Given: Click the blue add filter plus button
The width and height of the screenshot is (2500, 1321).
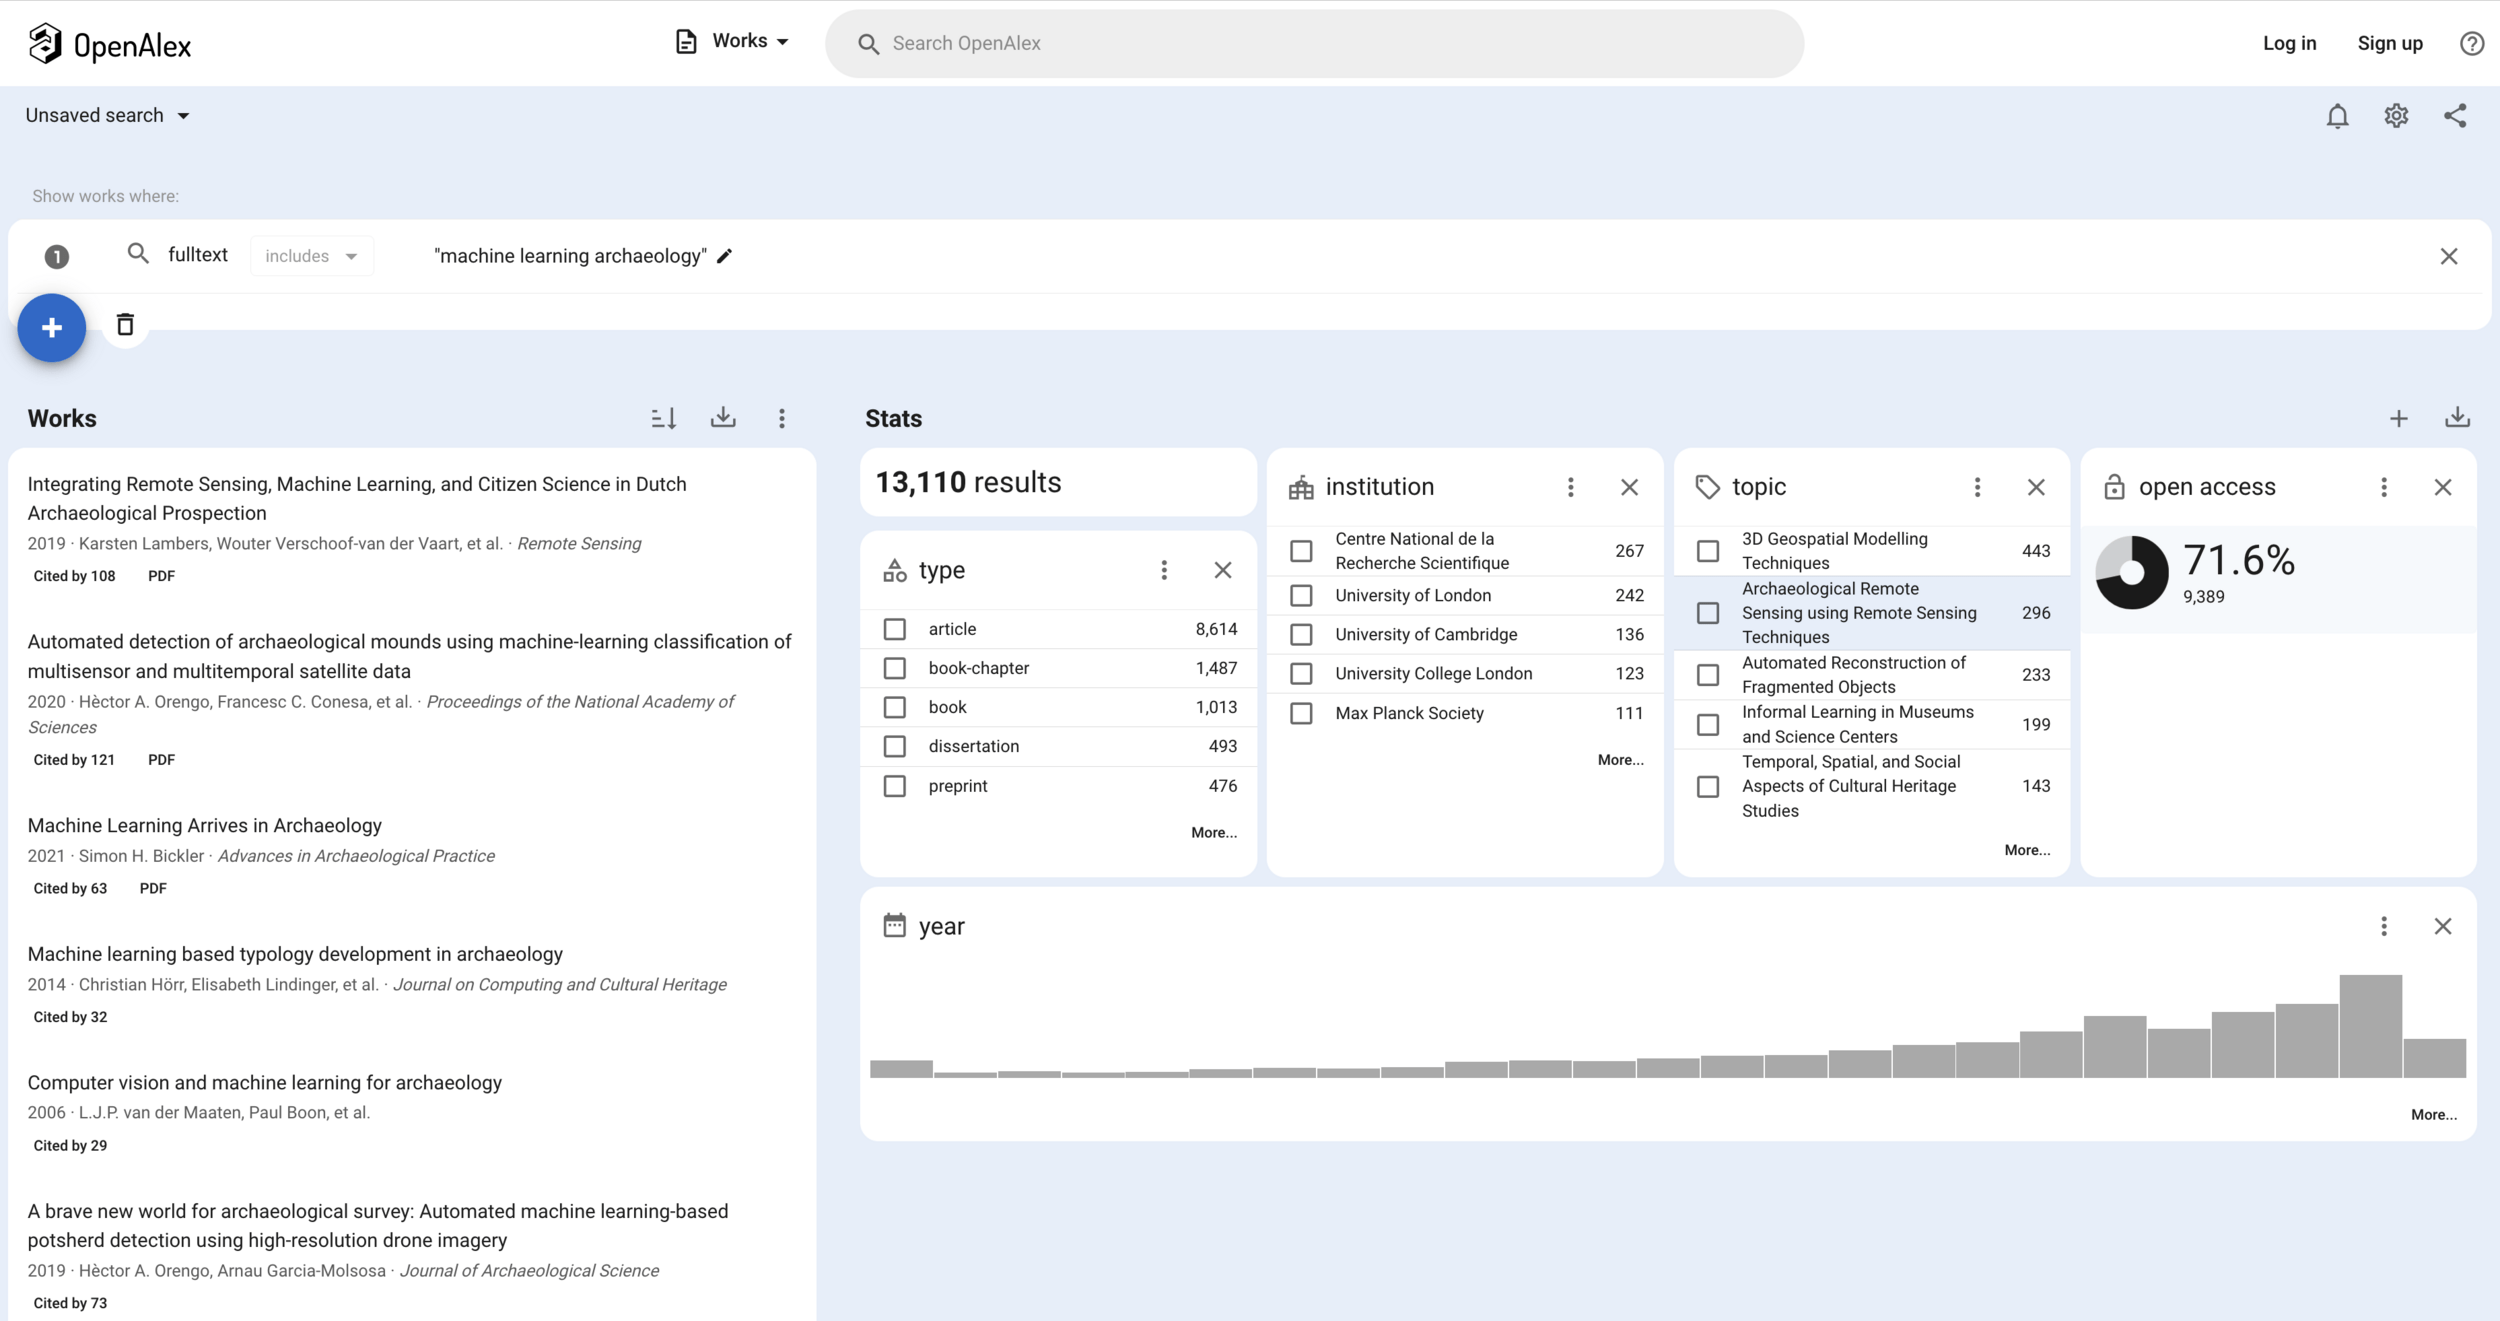Looking at the screenshot, I should 52,328.
